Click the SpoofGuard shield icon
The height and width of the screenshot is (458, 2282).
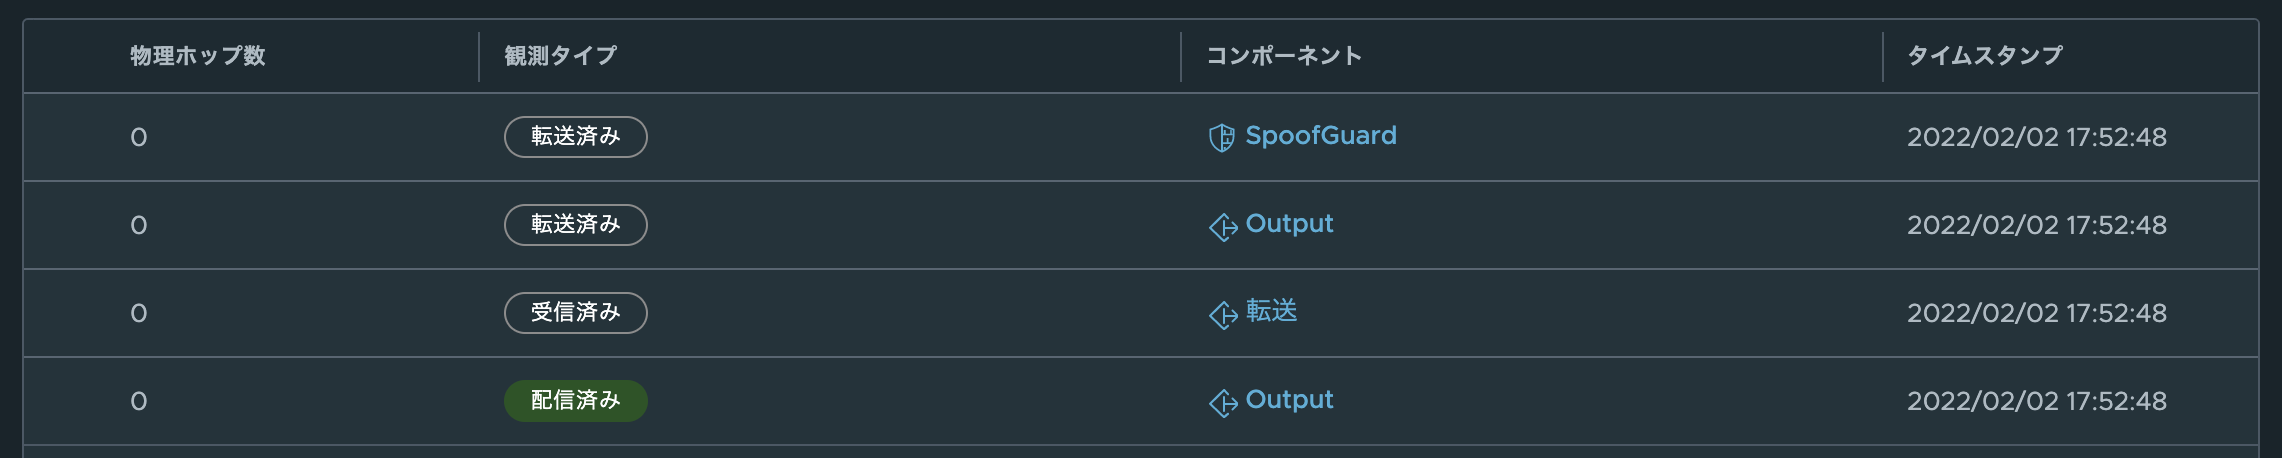[x=1221, y=138]
